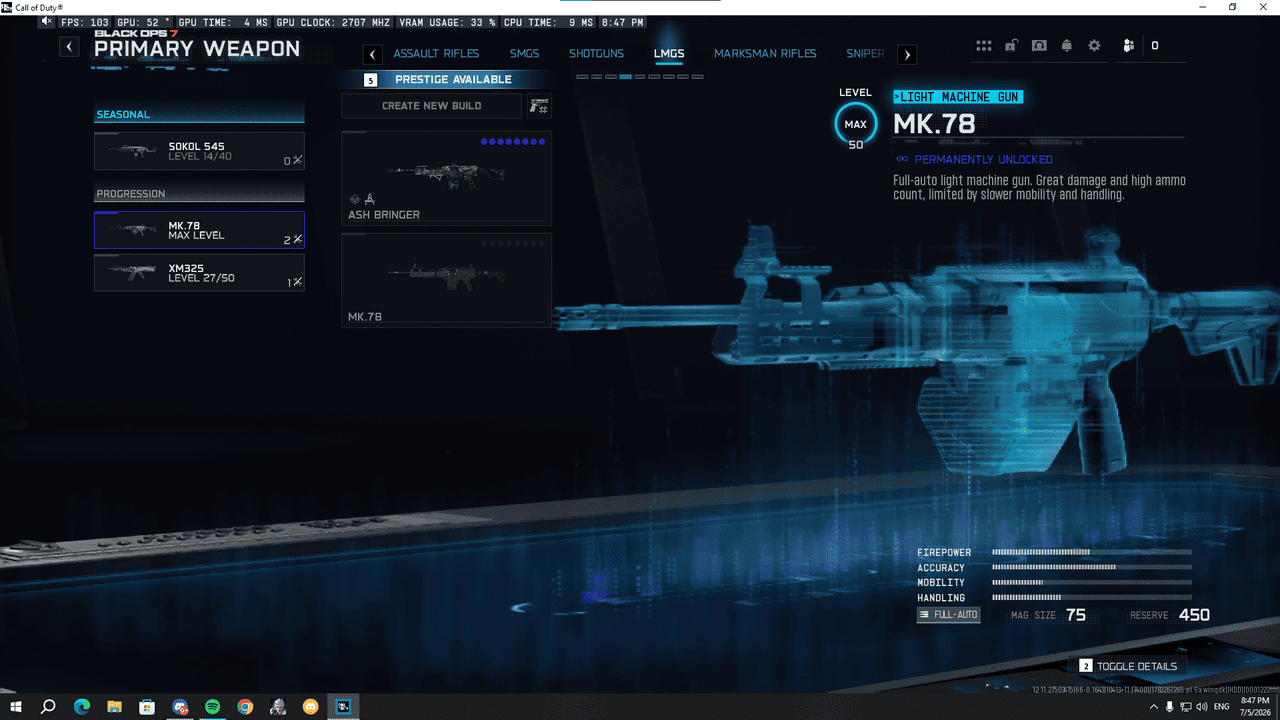
Task: Click the attachment icons on the Ash Bringer card
Action: [x=362, y=199]
